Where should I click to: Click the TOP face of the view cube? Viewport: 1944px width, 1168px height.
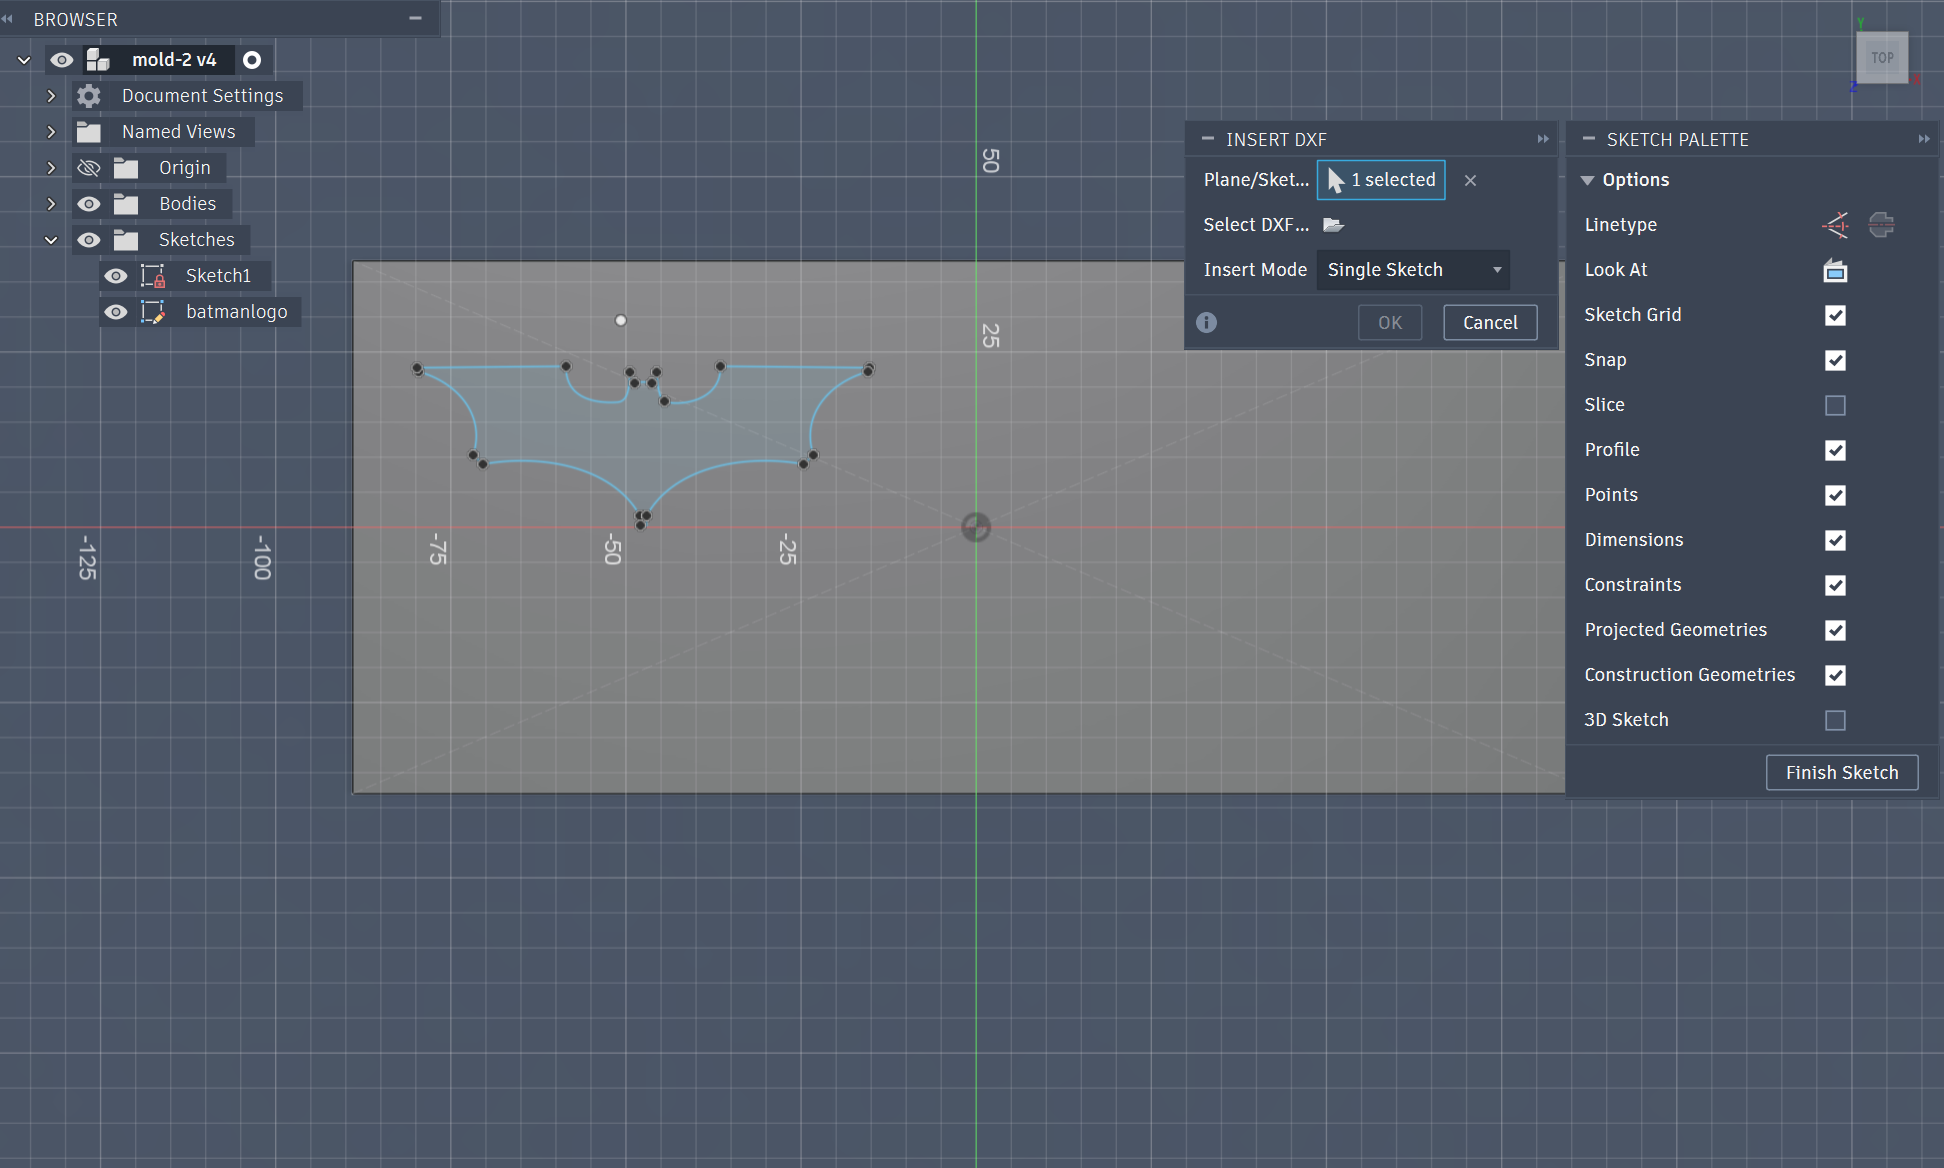point(1882,58)
